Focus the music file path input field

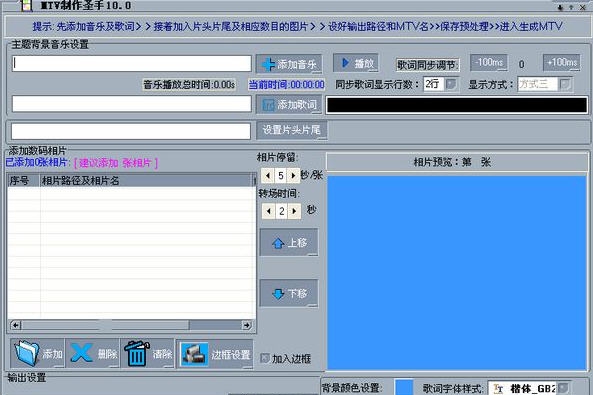[132, 64]
